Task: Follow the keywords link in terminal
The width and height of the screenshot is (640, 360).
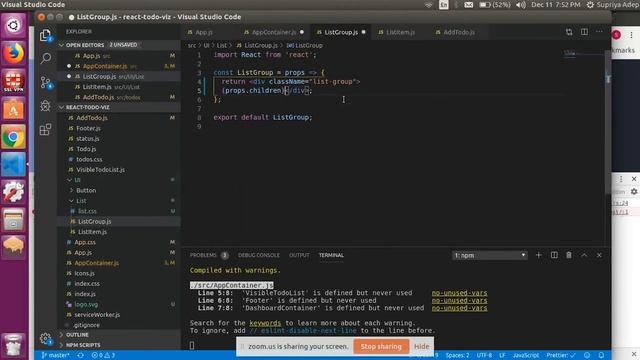Action: click(265, 323)
